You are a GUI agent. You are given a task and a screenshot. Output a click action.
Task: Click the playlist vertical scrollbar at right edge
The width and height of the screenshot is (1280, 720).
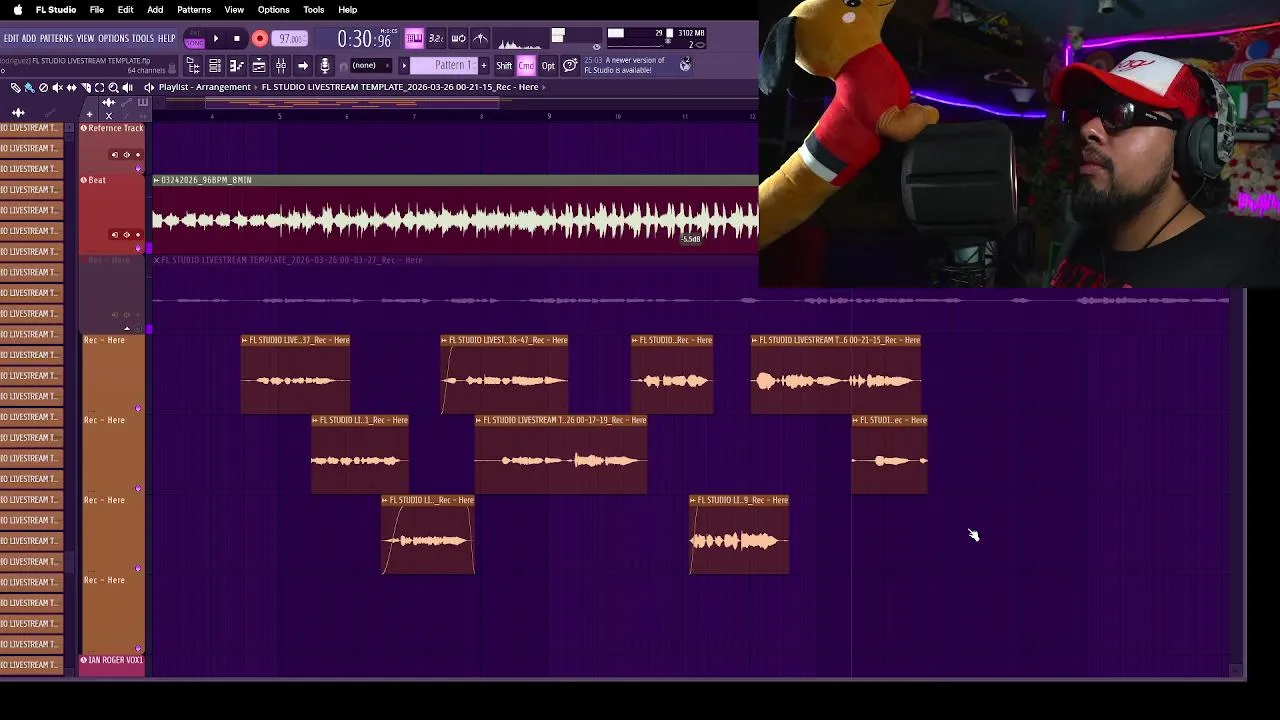(1238, 480)
